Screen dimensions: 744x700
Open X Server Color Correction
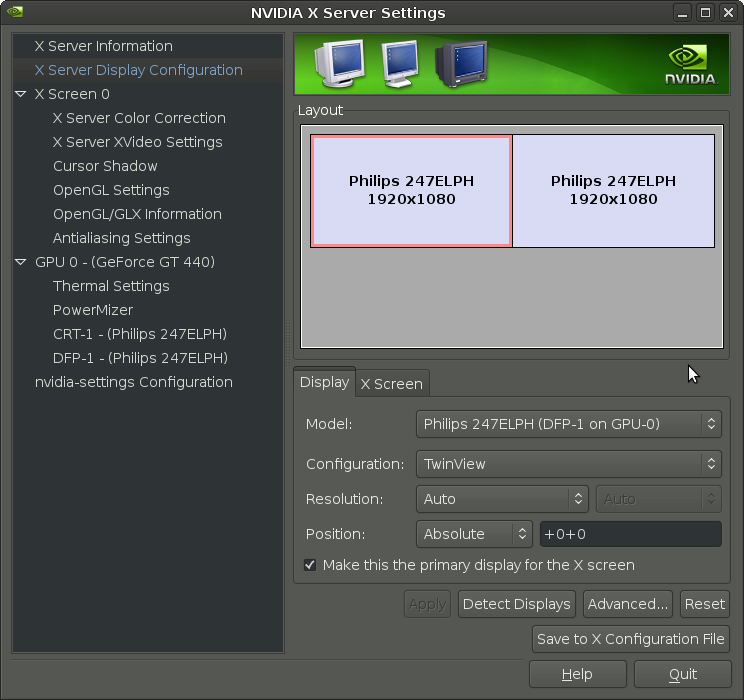point(139,118)
